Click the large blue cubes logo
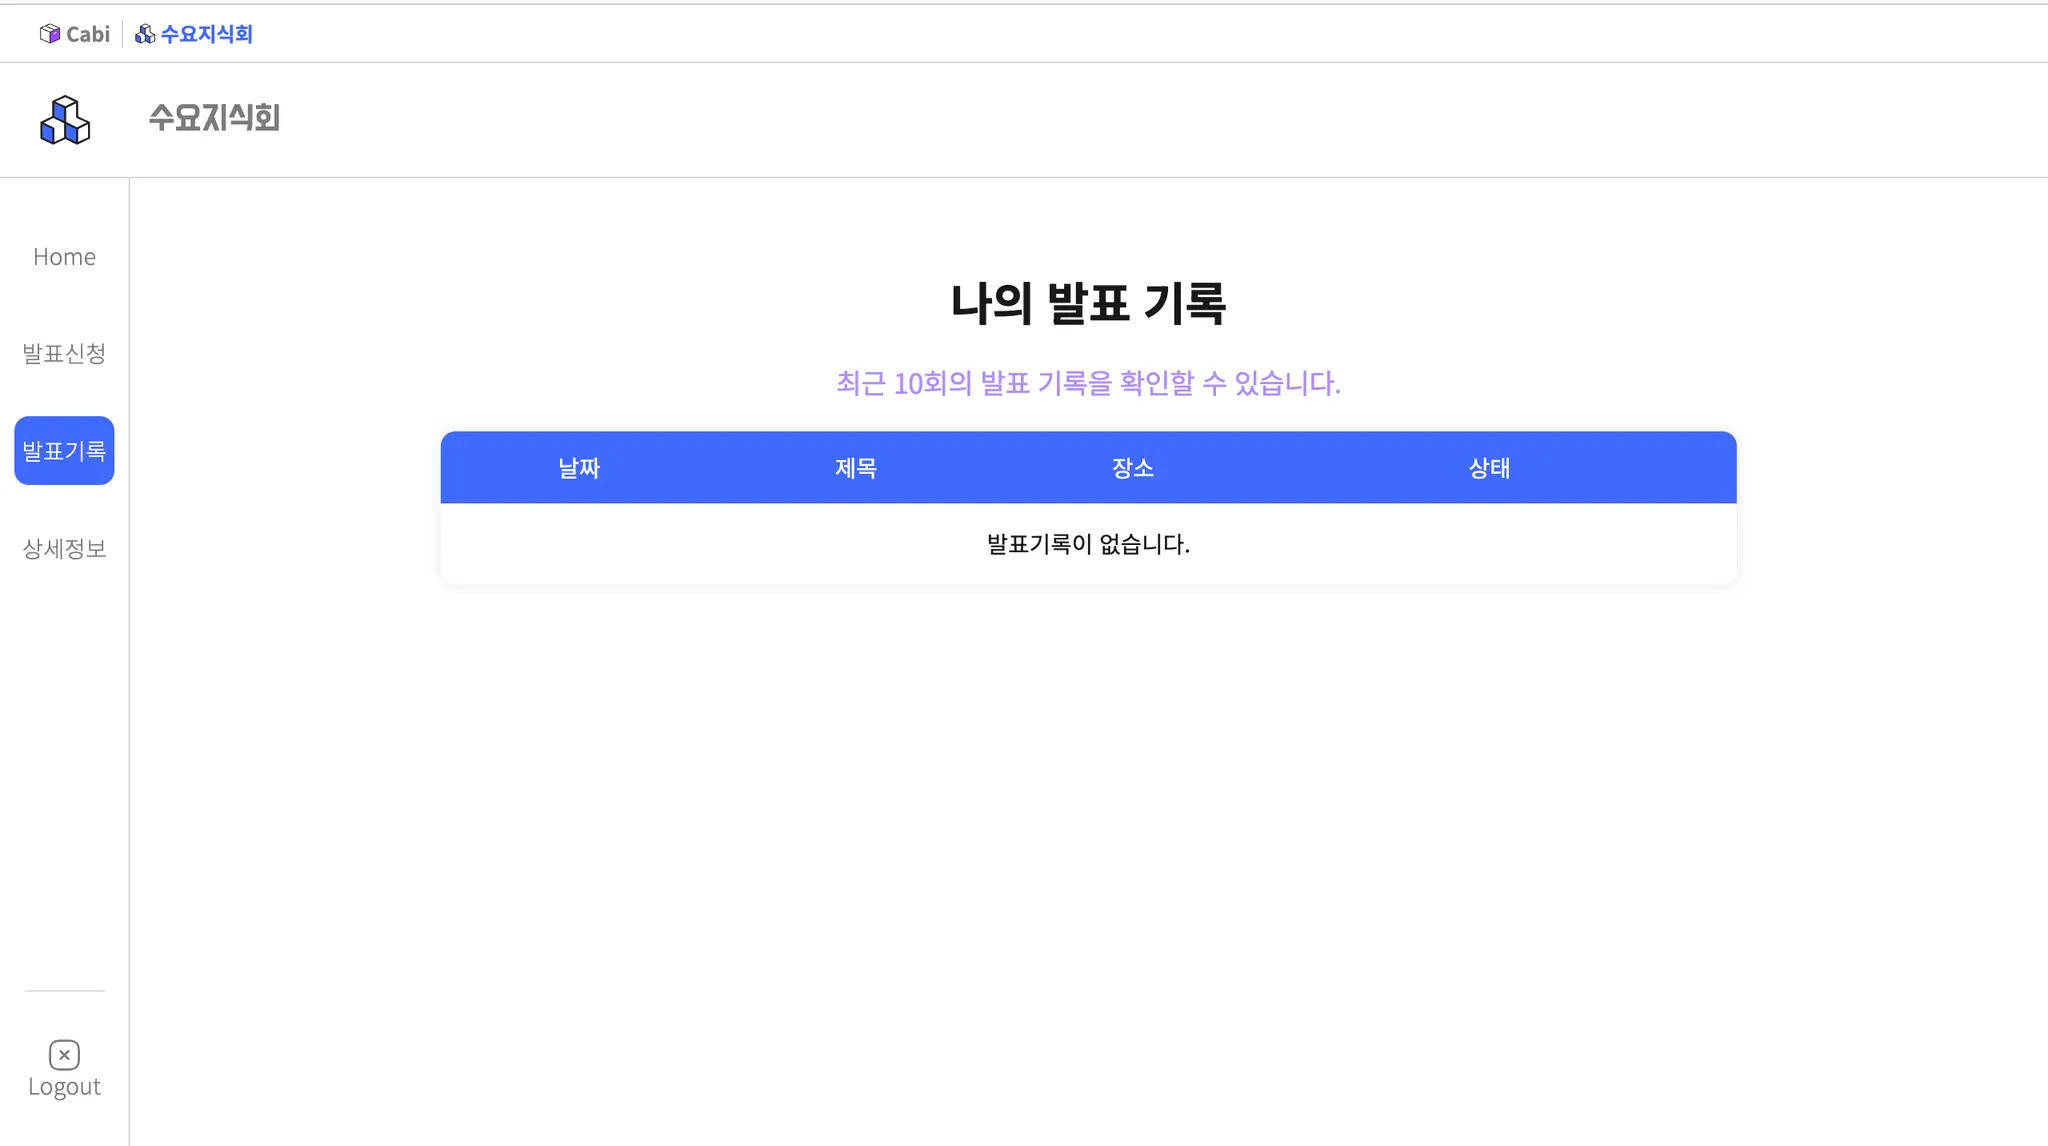2048x1146 pixels. pyautogui.click(x=65, y=120)
